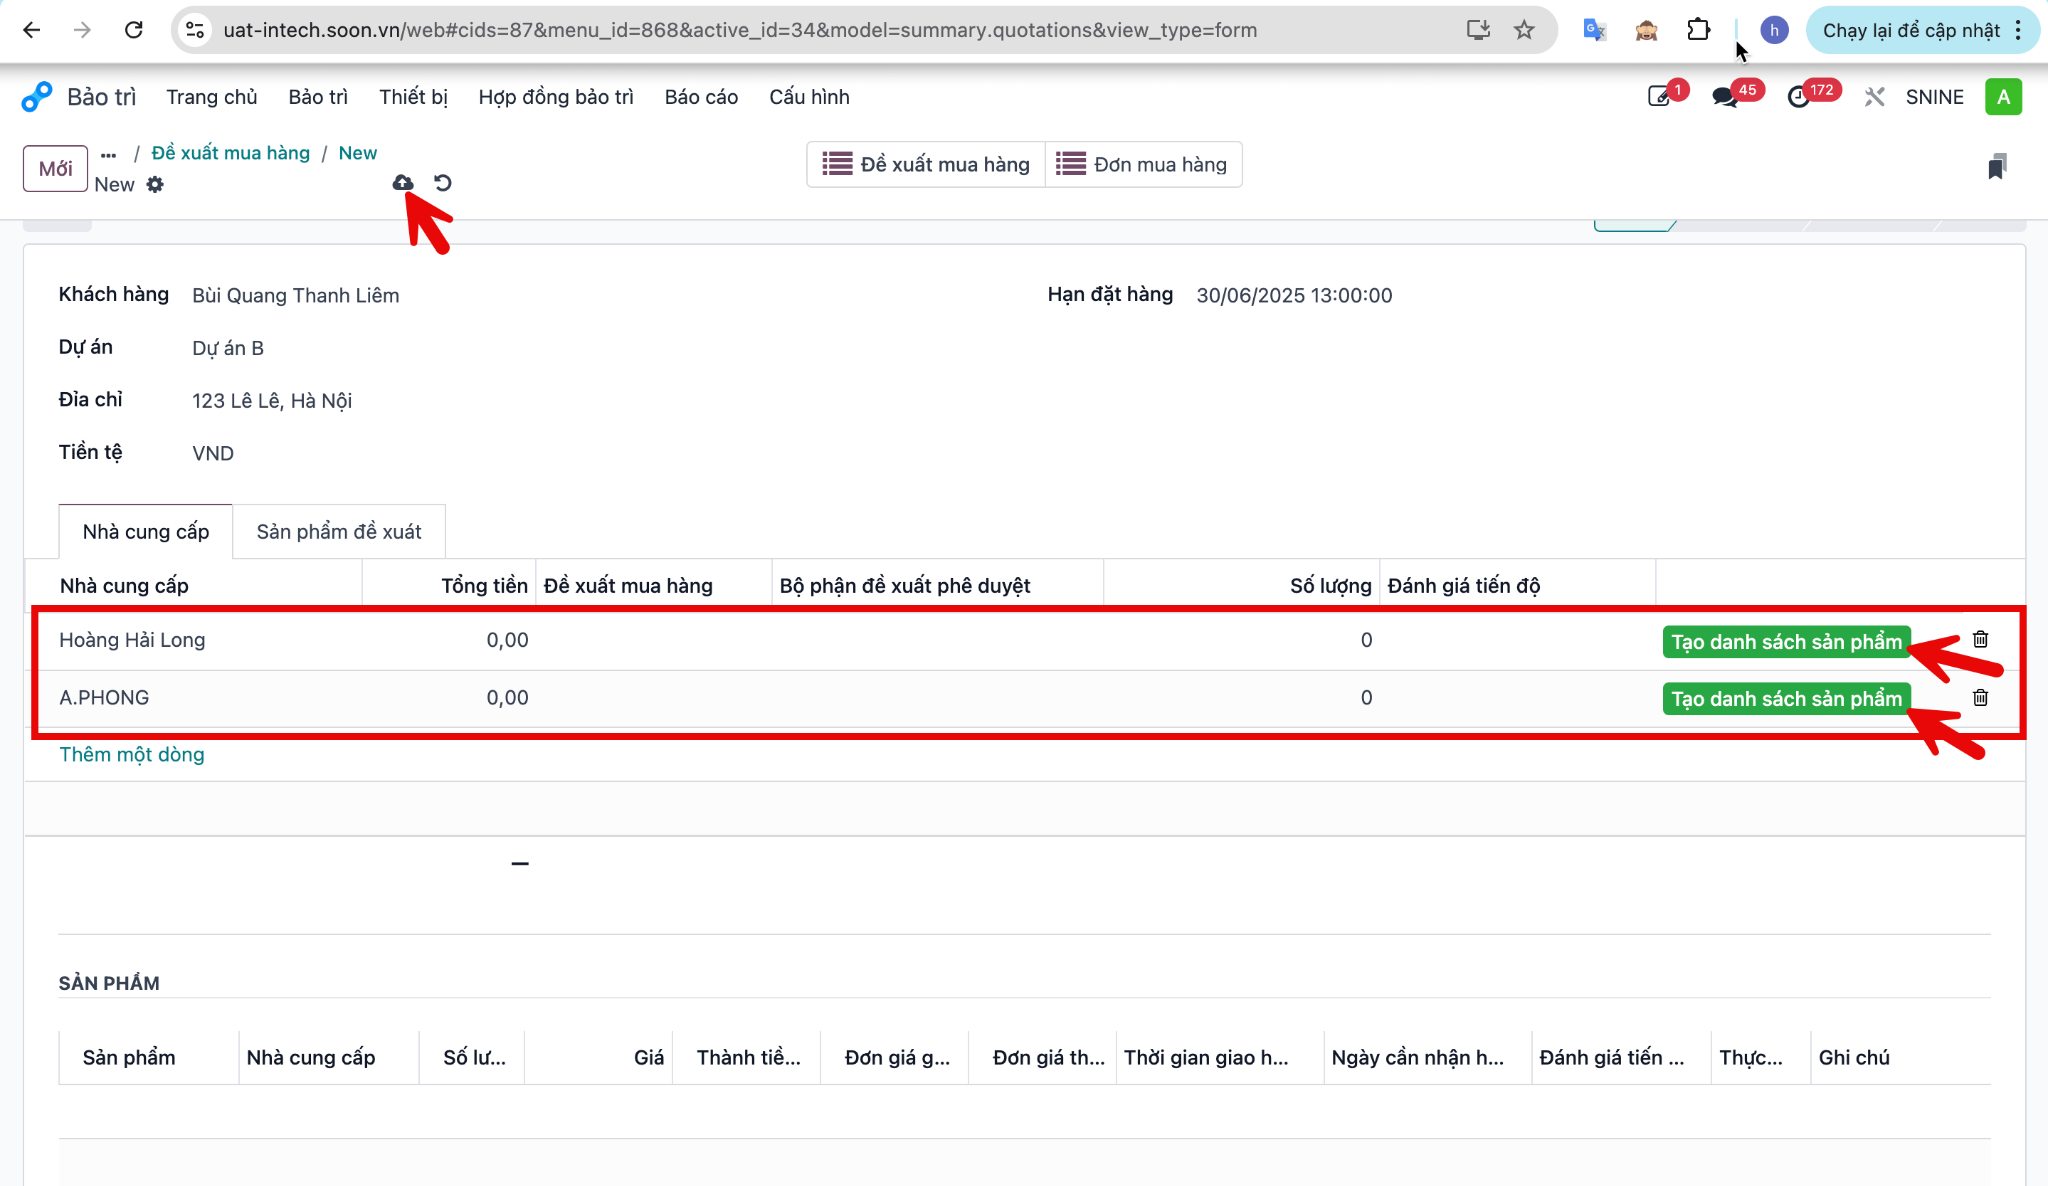Open the chat messages icon with badge 45

[x=1726, y=96]
